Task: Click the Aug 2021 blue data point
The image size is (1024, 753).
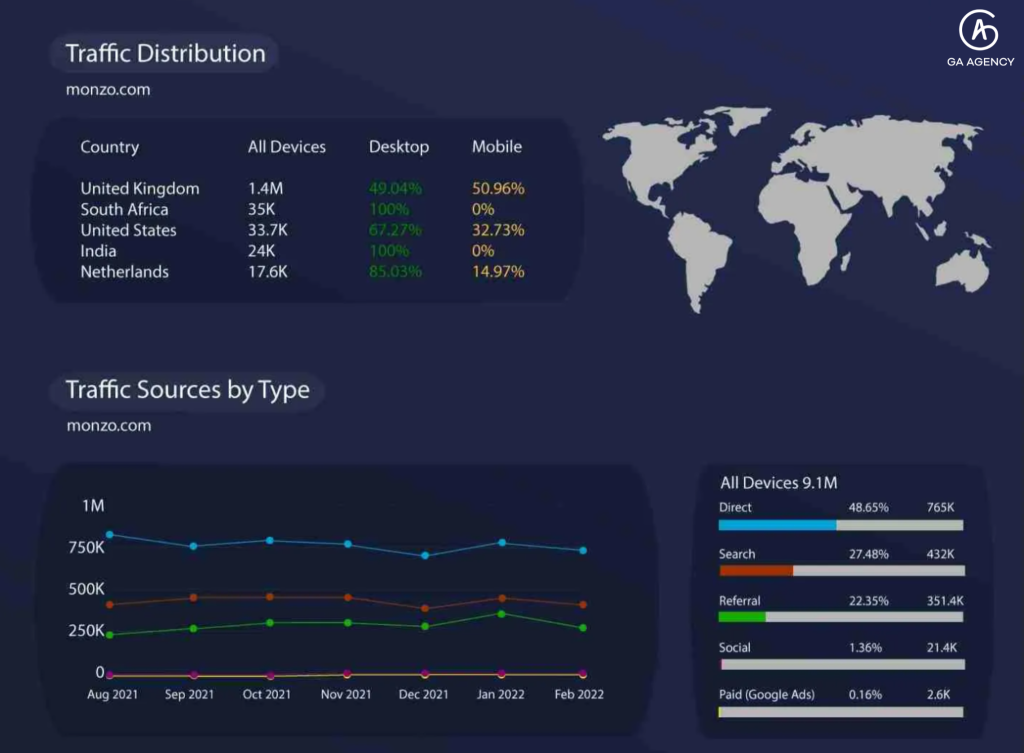Action: [x=110, y=535]
